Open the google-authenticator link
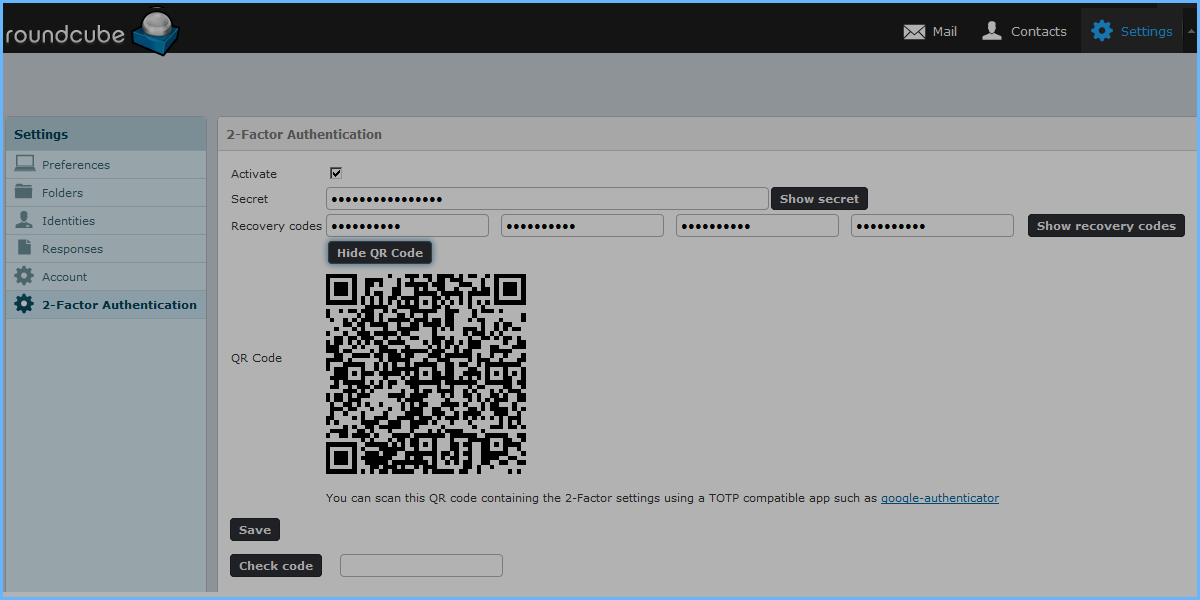 tap(940, 498)
